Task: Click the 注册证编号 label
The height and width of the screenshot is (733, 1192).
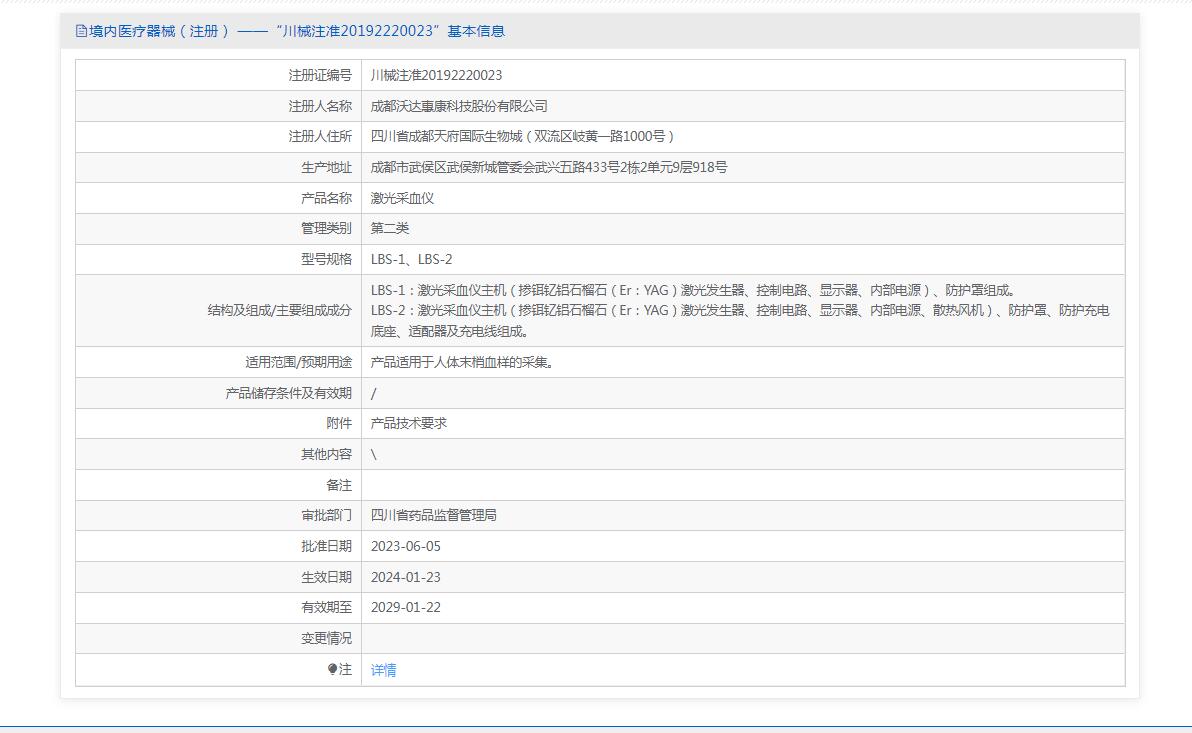Action: 320,75
